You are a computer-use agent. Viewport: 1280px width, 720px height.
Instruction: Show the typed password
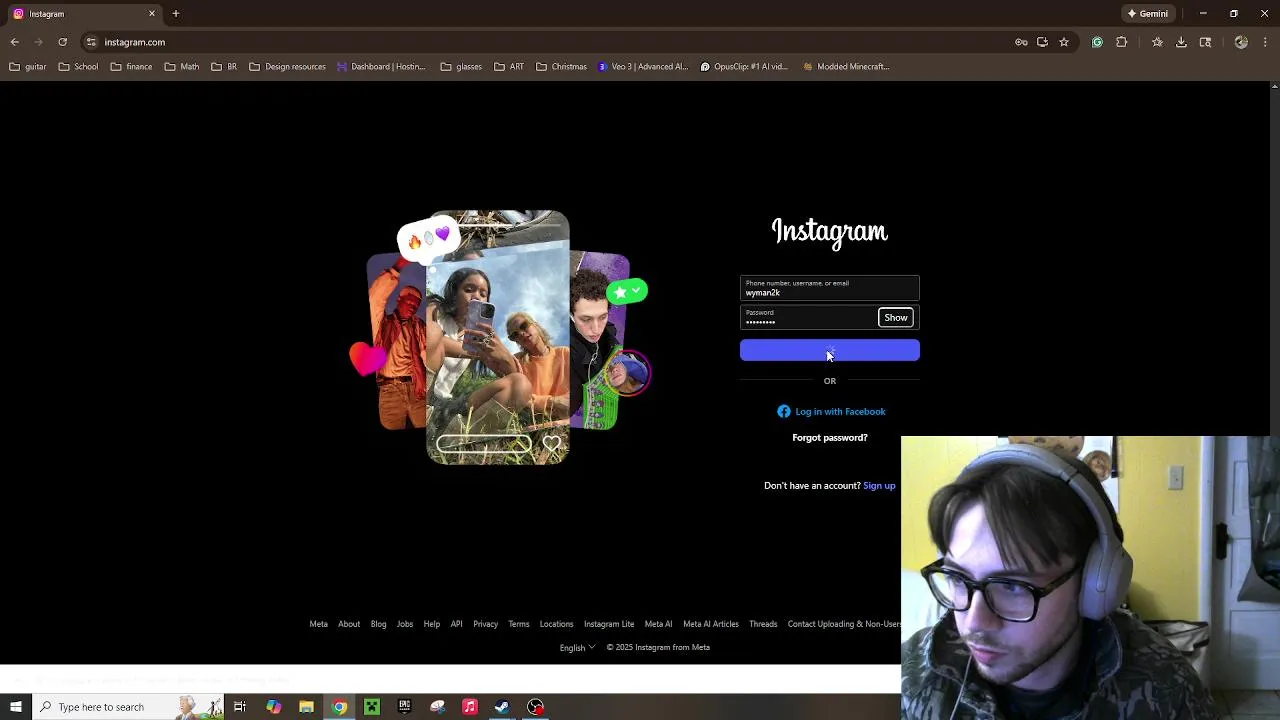tap(896, 317)
